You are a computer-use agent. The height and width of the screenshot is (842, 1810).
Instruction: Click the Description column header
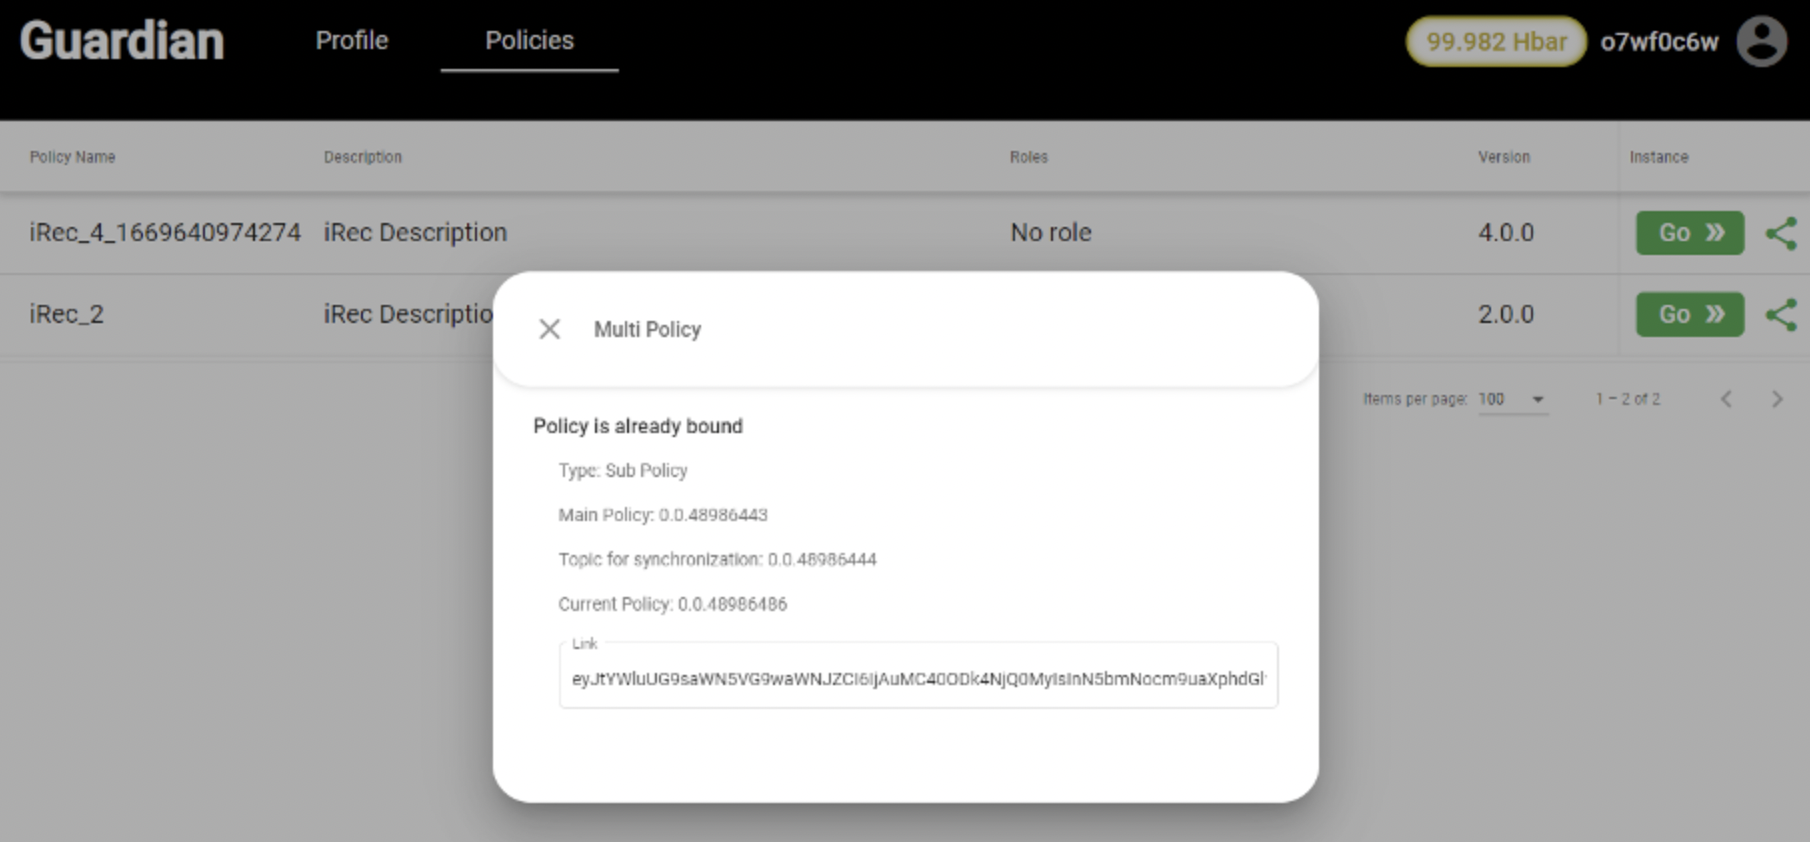point(362,157)
